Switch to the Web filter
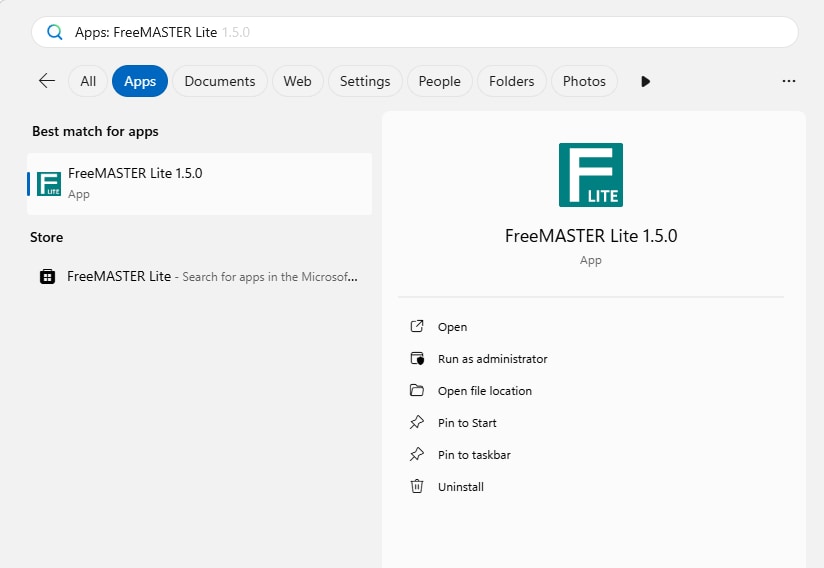The image size is (824, 568). [297, 81]
